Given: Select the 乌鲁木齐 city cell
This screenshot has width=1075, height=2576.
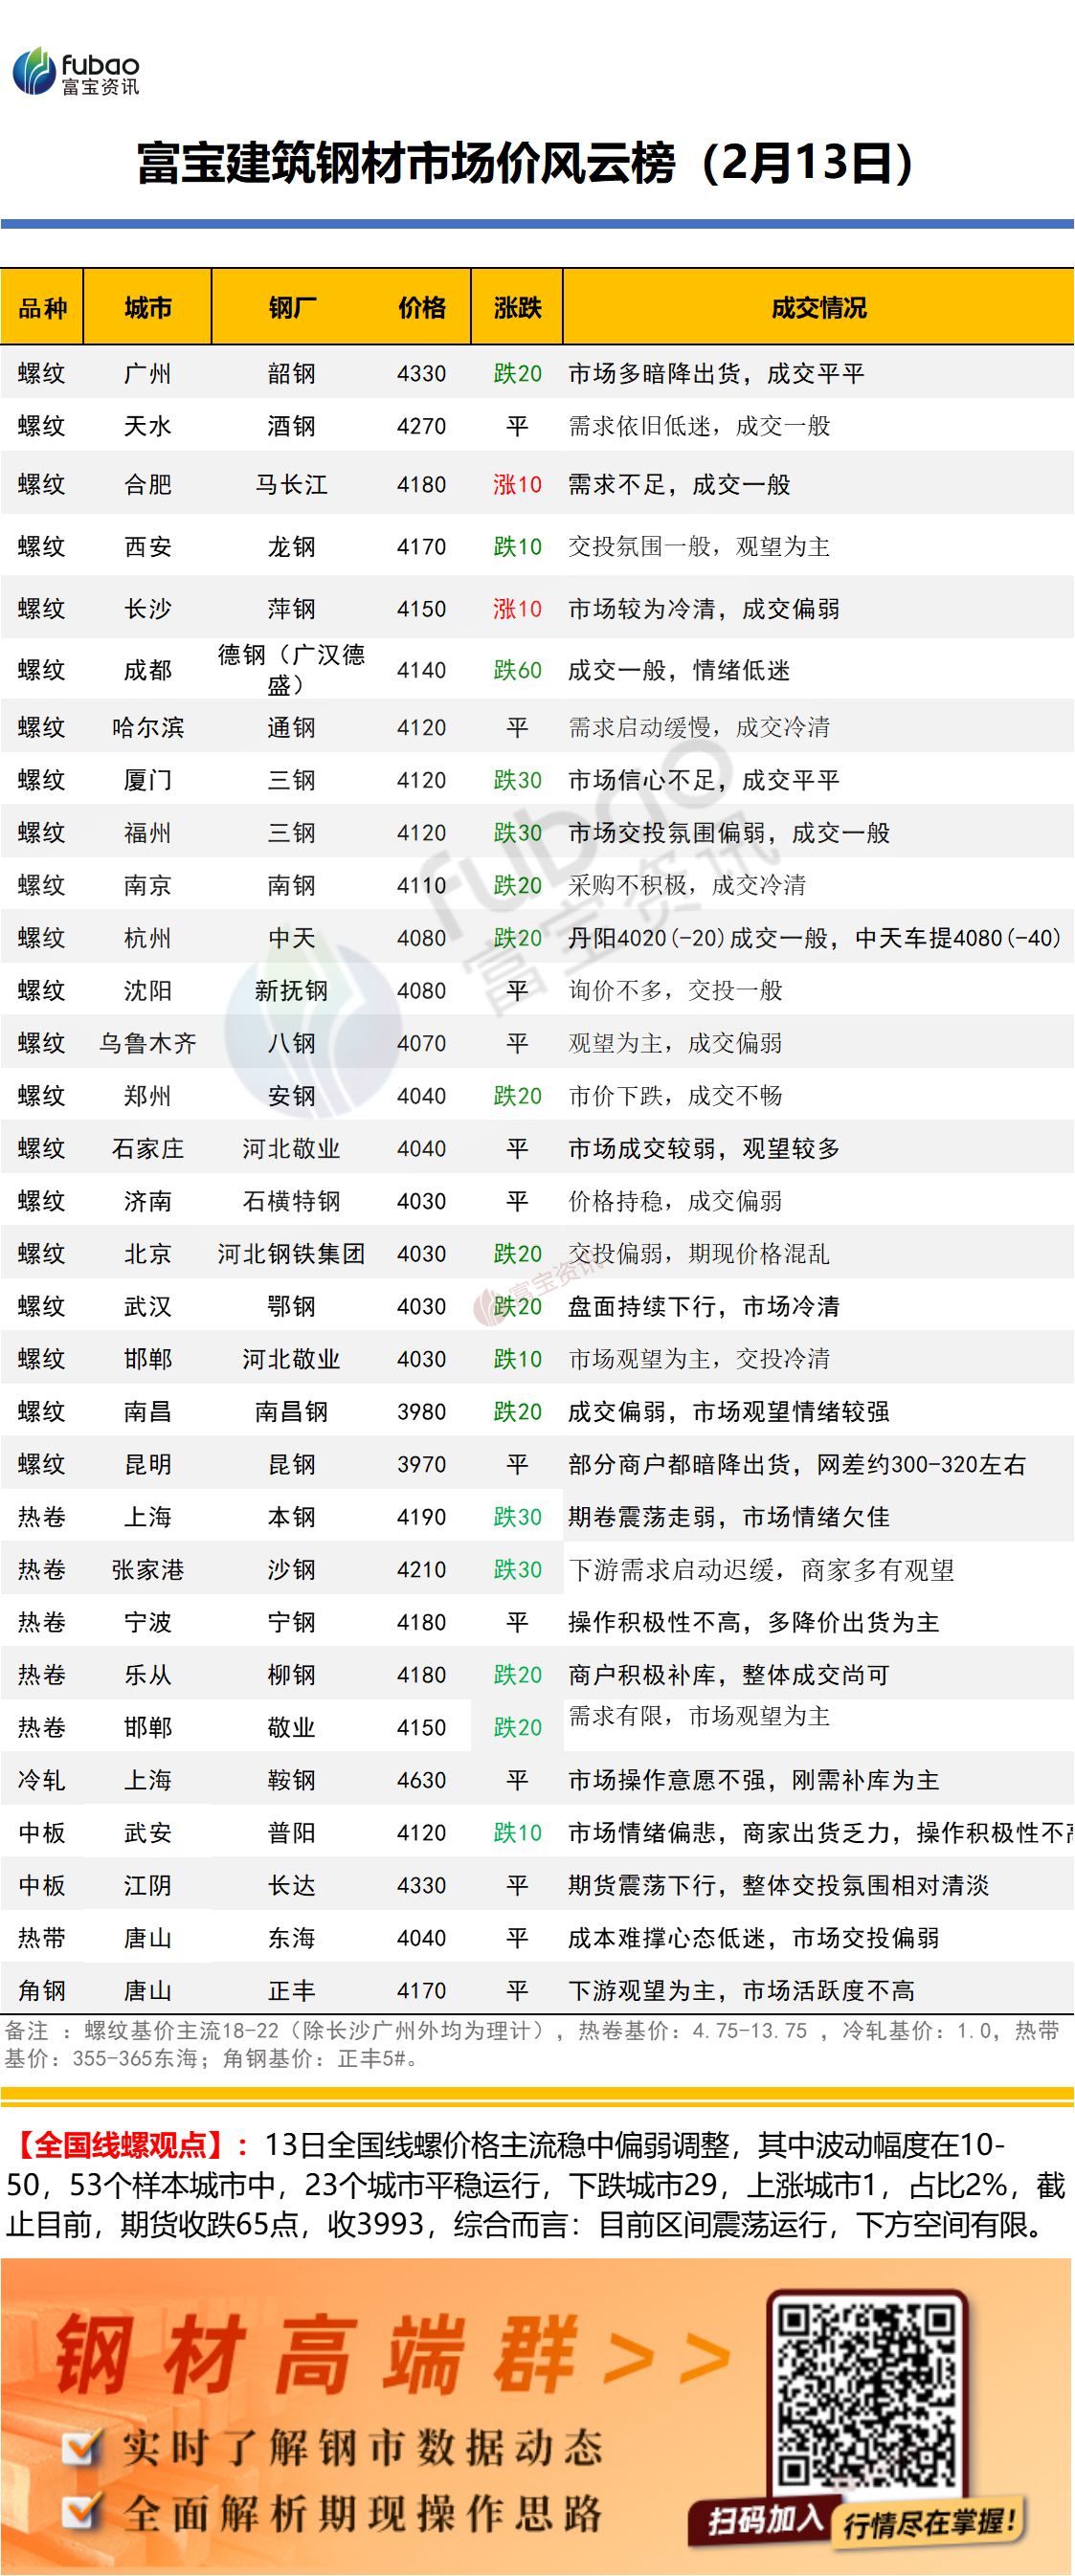Looking at the screenshot, I should [x=148, y=1043].
